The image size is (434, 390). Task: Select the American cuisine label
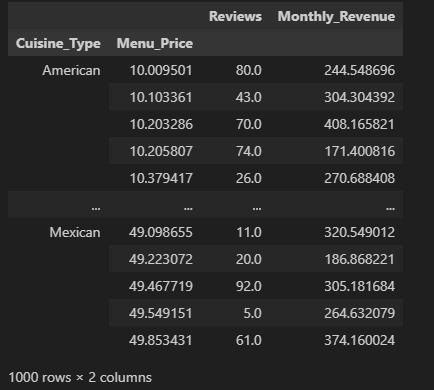(71, 70)
